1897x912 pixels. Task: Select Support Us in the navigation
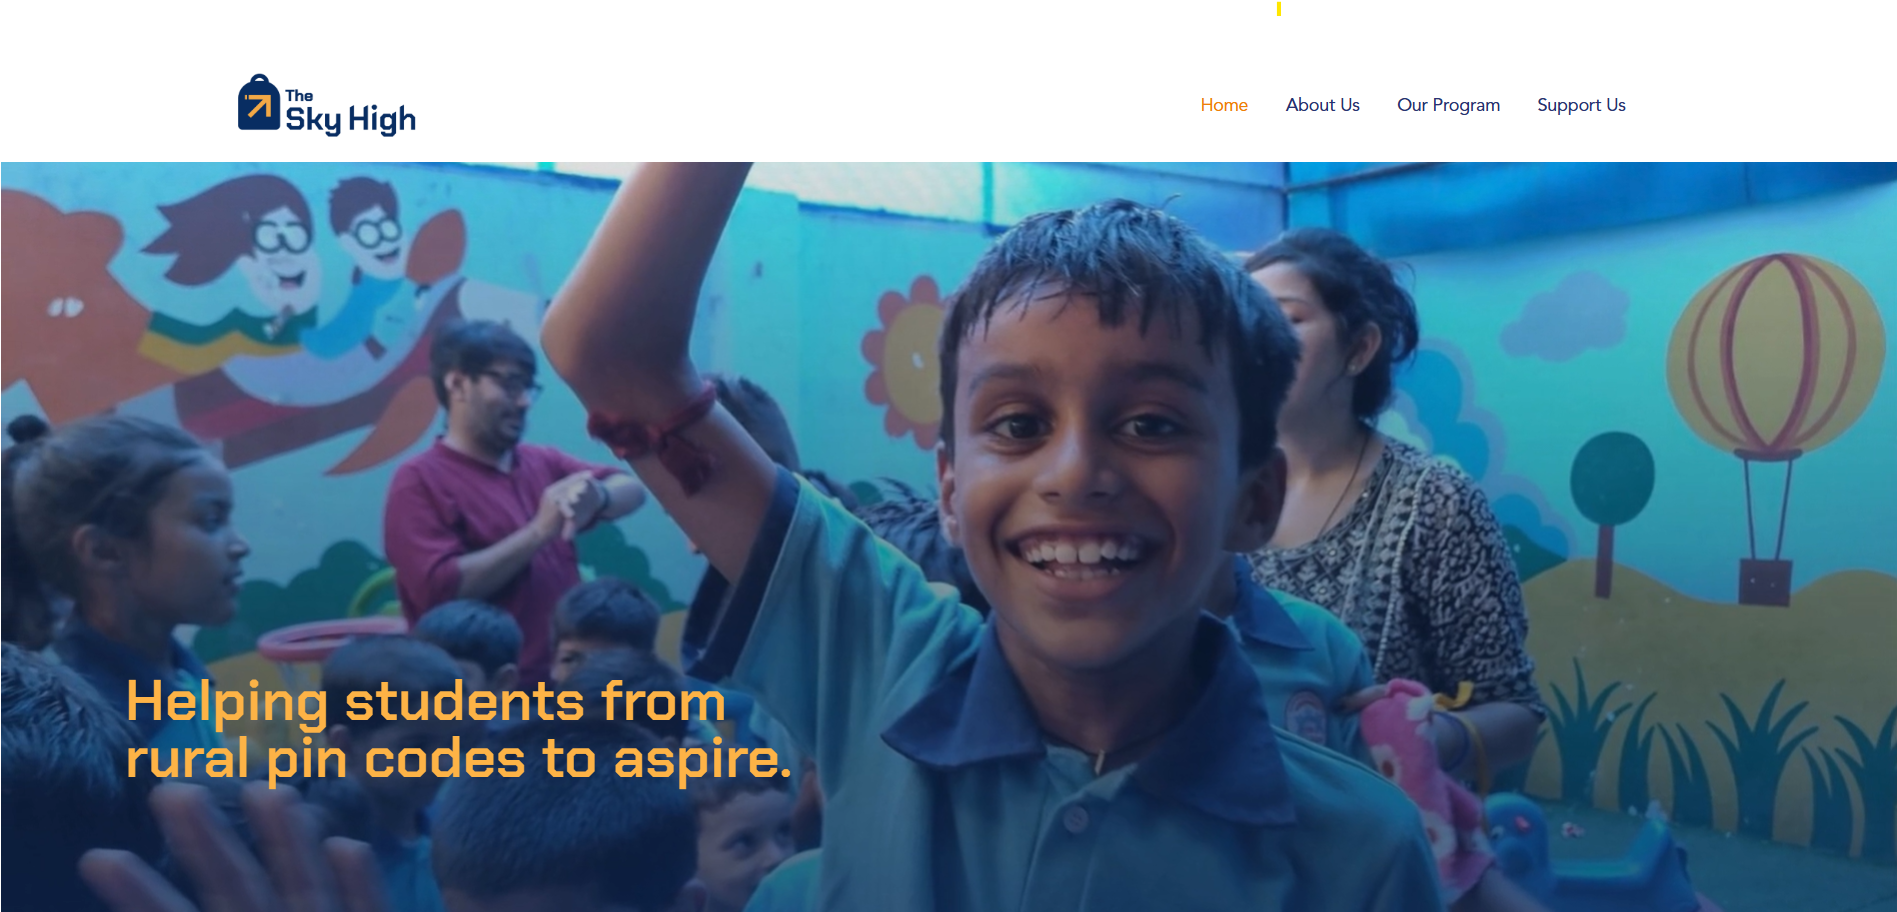coord(1581,105)
